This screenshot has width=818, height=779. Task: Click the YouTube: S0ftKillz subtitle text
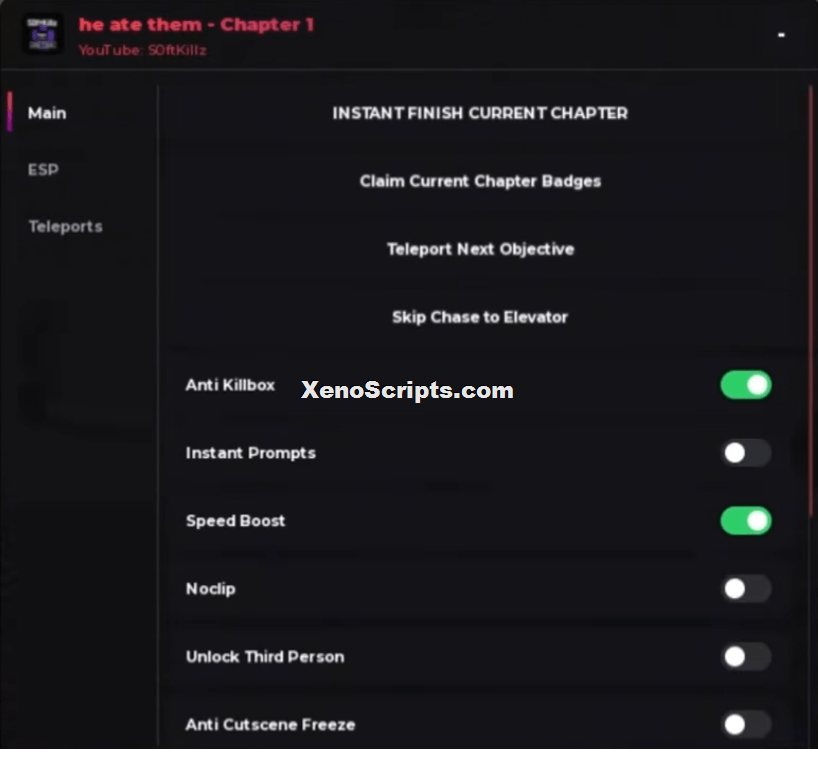(142, 50)
